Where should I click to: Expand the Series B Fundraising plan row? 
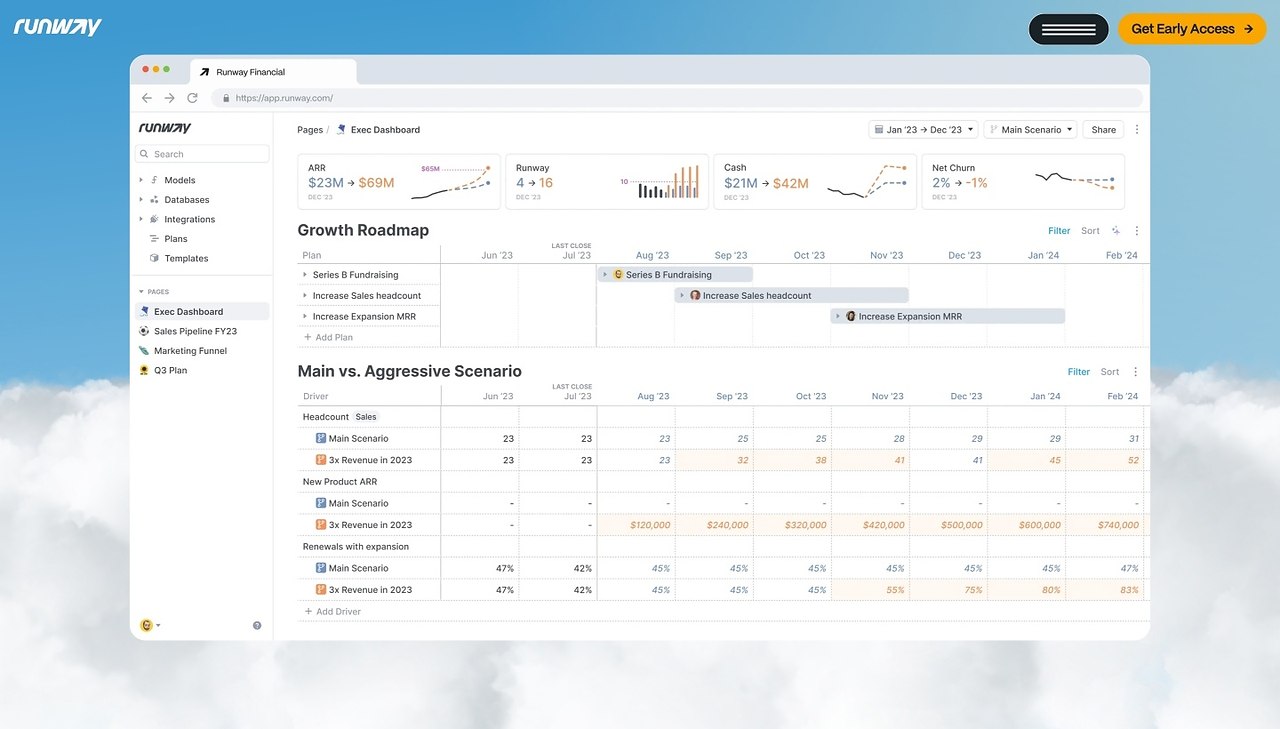[x=305, y=275]
